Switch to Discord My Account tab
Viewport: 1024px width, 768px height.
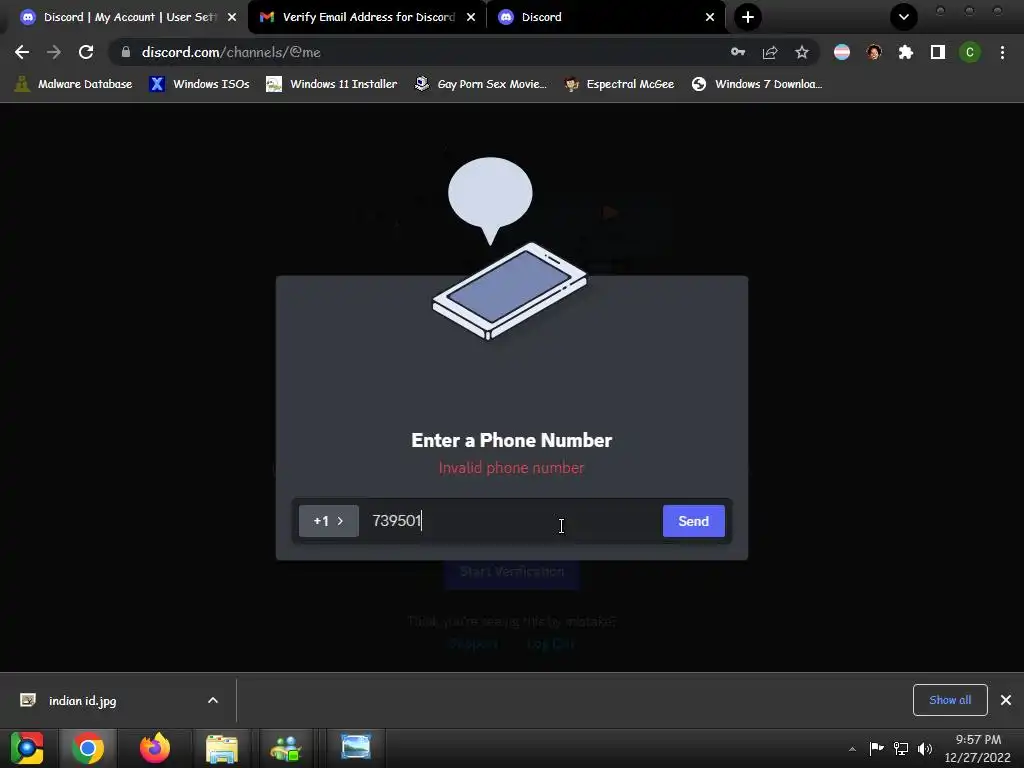(129, 17)
